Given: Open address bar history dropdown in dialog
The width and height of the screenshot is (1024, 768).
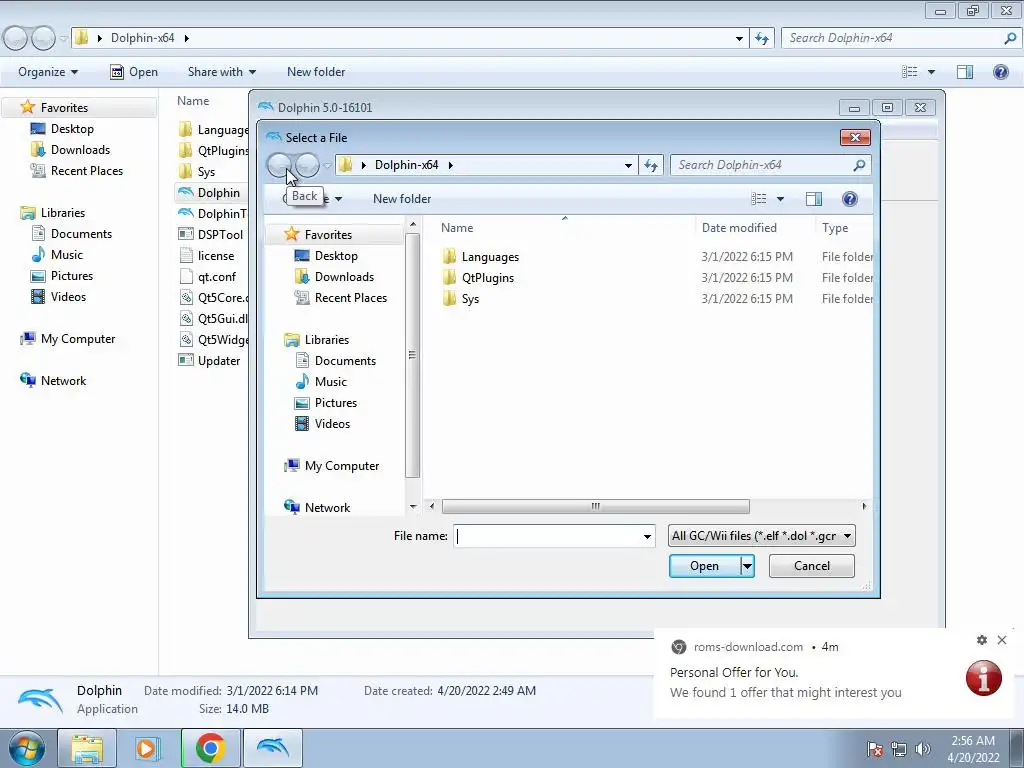Looking at the screenshot, I should click(x=628, y=166).
